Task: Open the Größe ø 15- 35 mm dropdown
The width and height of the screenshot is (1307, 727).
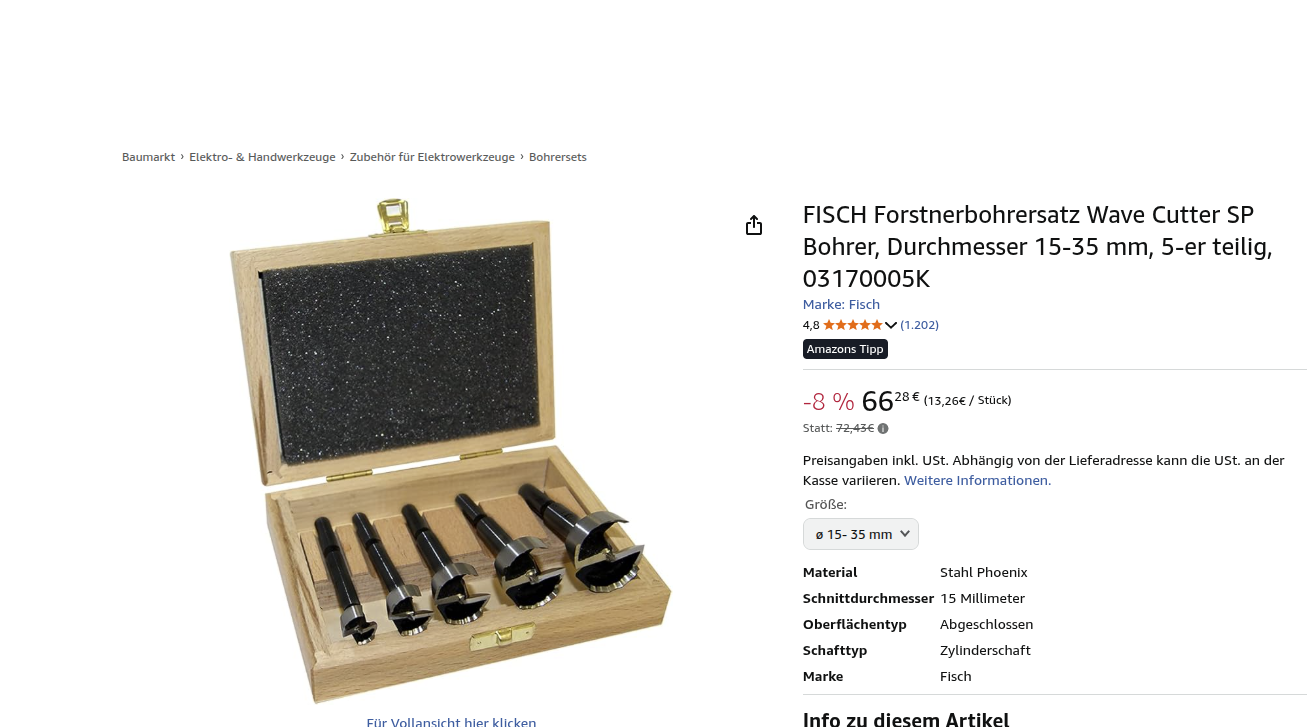Action: pos(861,534)
